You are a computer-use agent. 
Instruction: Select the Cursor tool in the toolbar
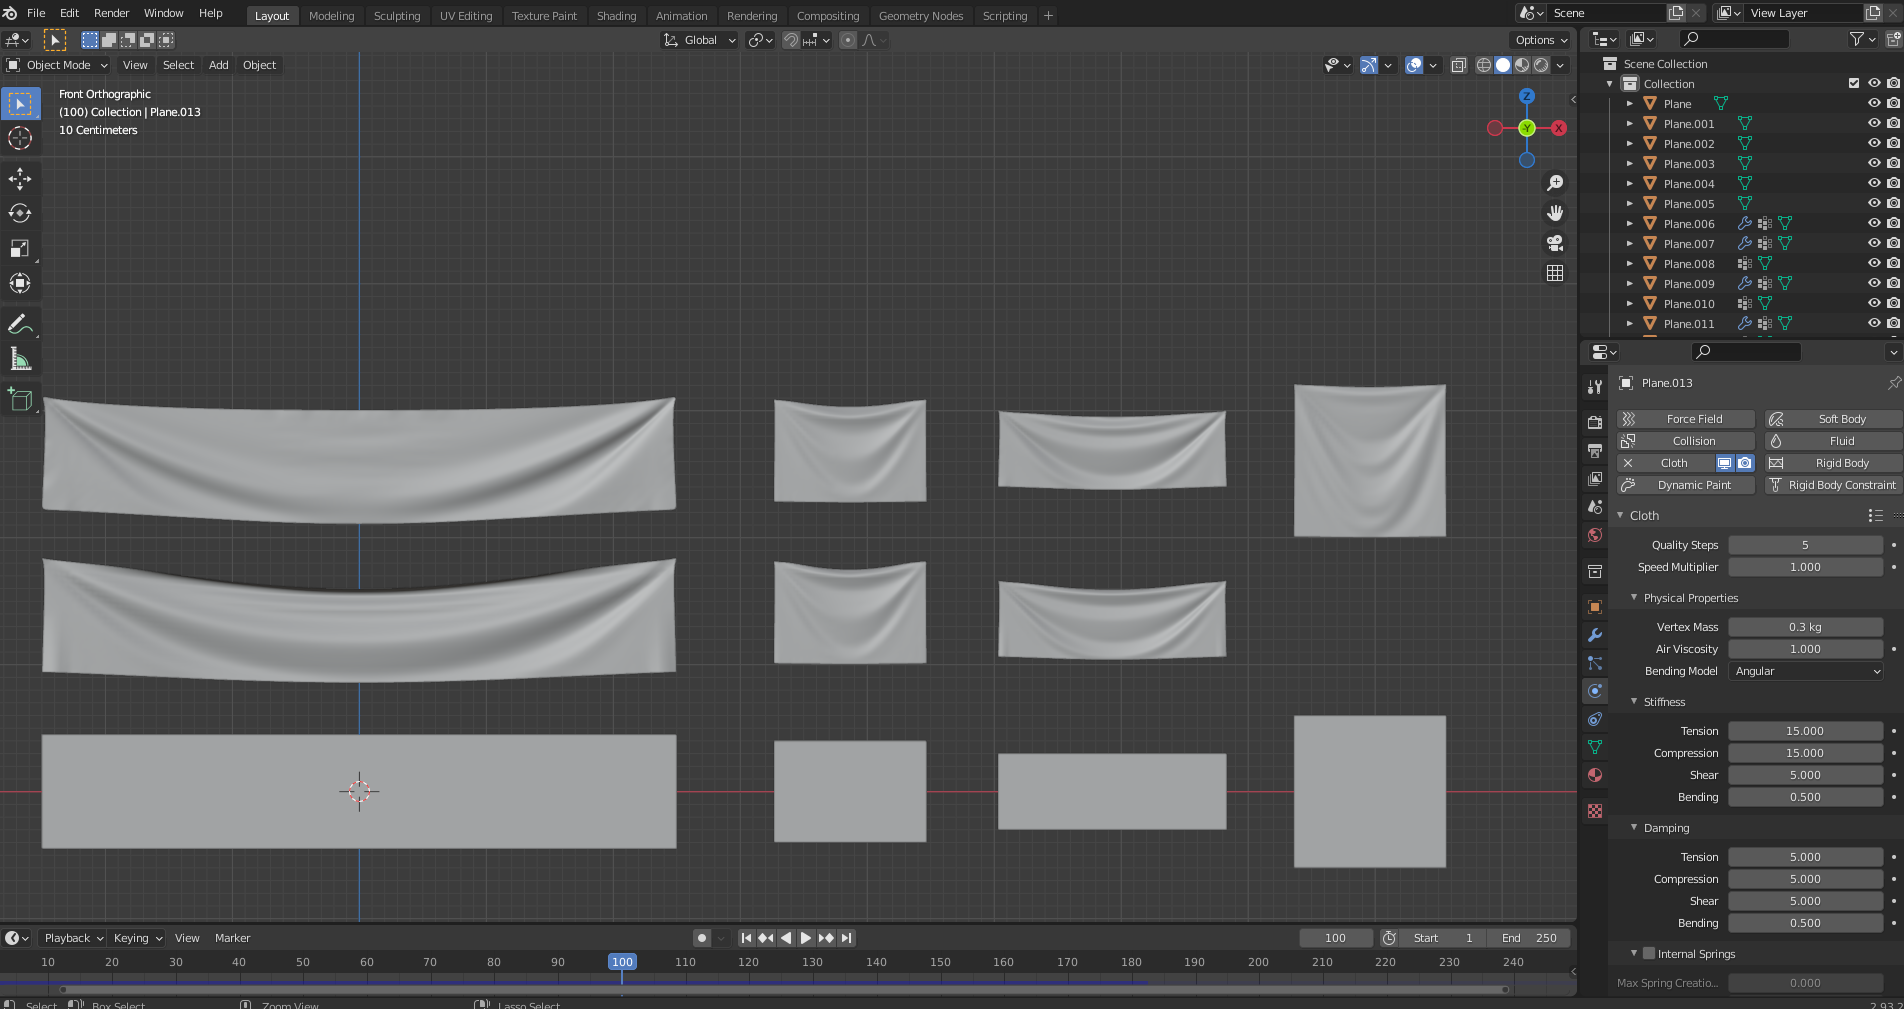point(20,138)
